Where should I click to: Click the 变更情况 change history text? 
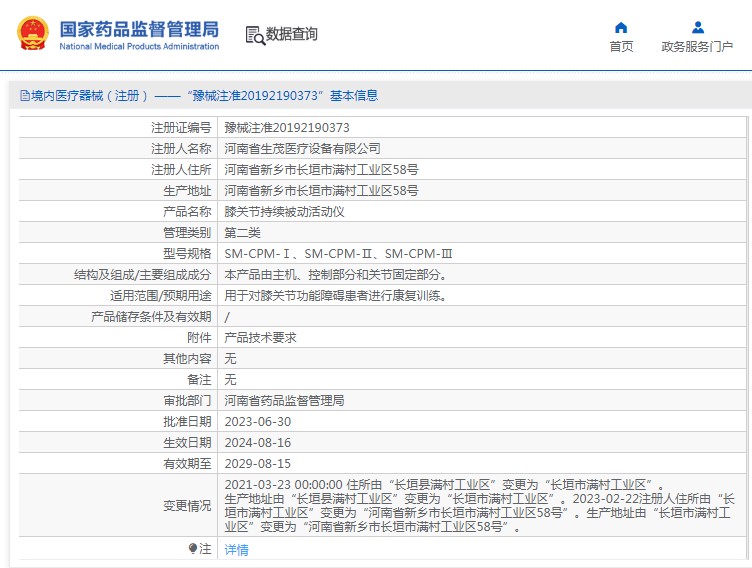pyautogui.click(x=480, y=506)
